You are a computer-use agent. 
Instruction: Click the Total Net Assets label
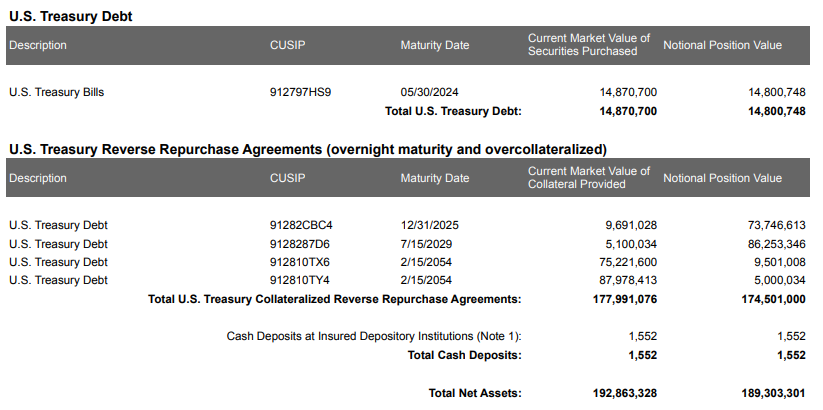coord(475,393)
